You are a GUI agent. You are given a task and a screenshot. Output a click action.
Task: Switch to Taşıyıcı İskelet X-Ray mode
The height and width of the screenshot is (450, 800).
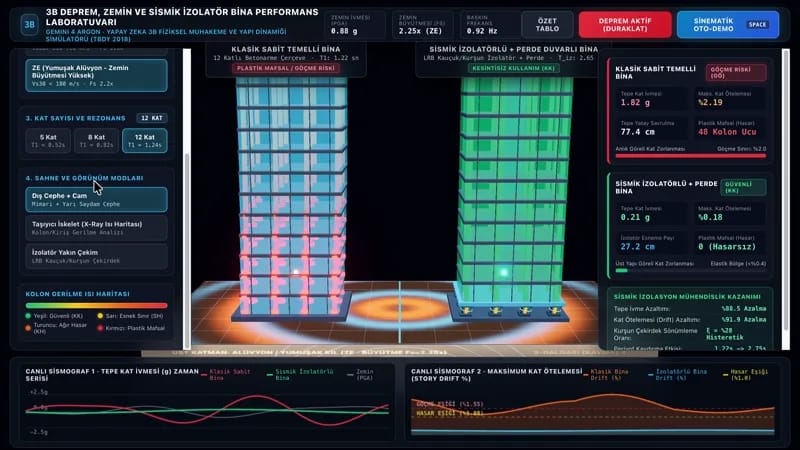[x=96, y=228]
